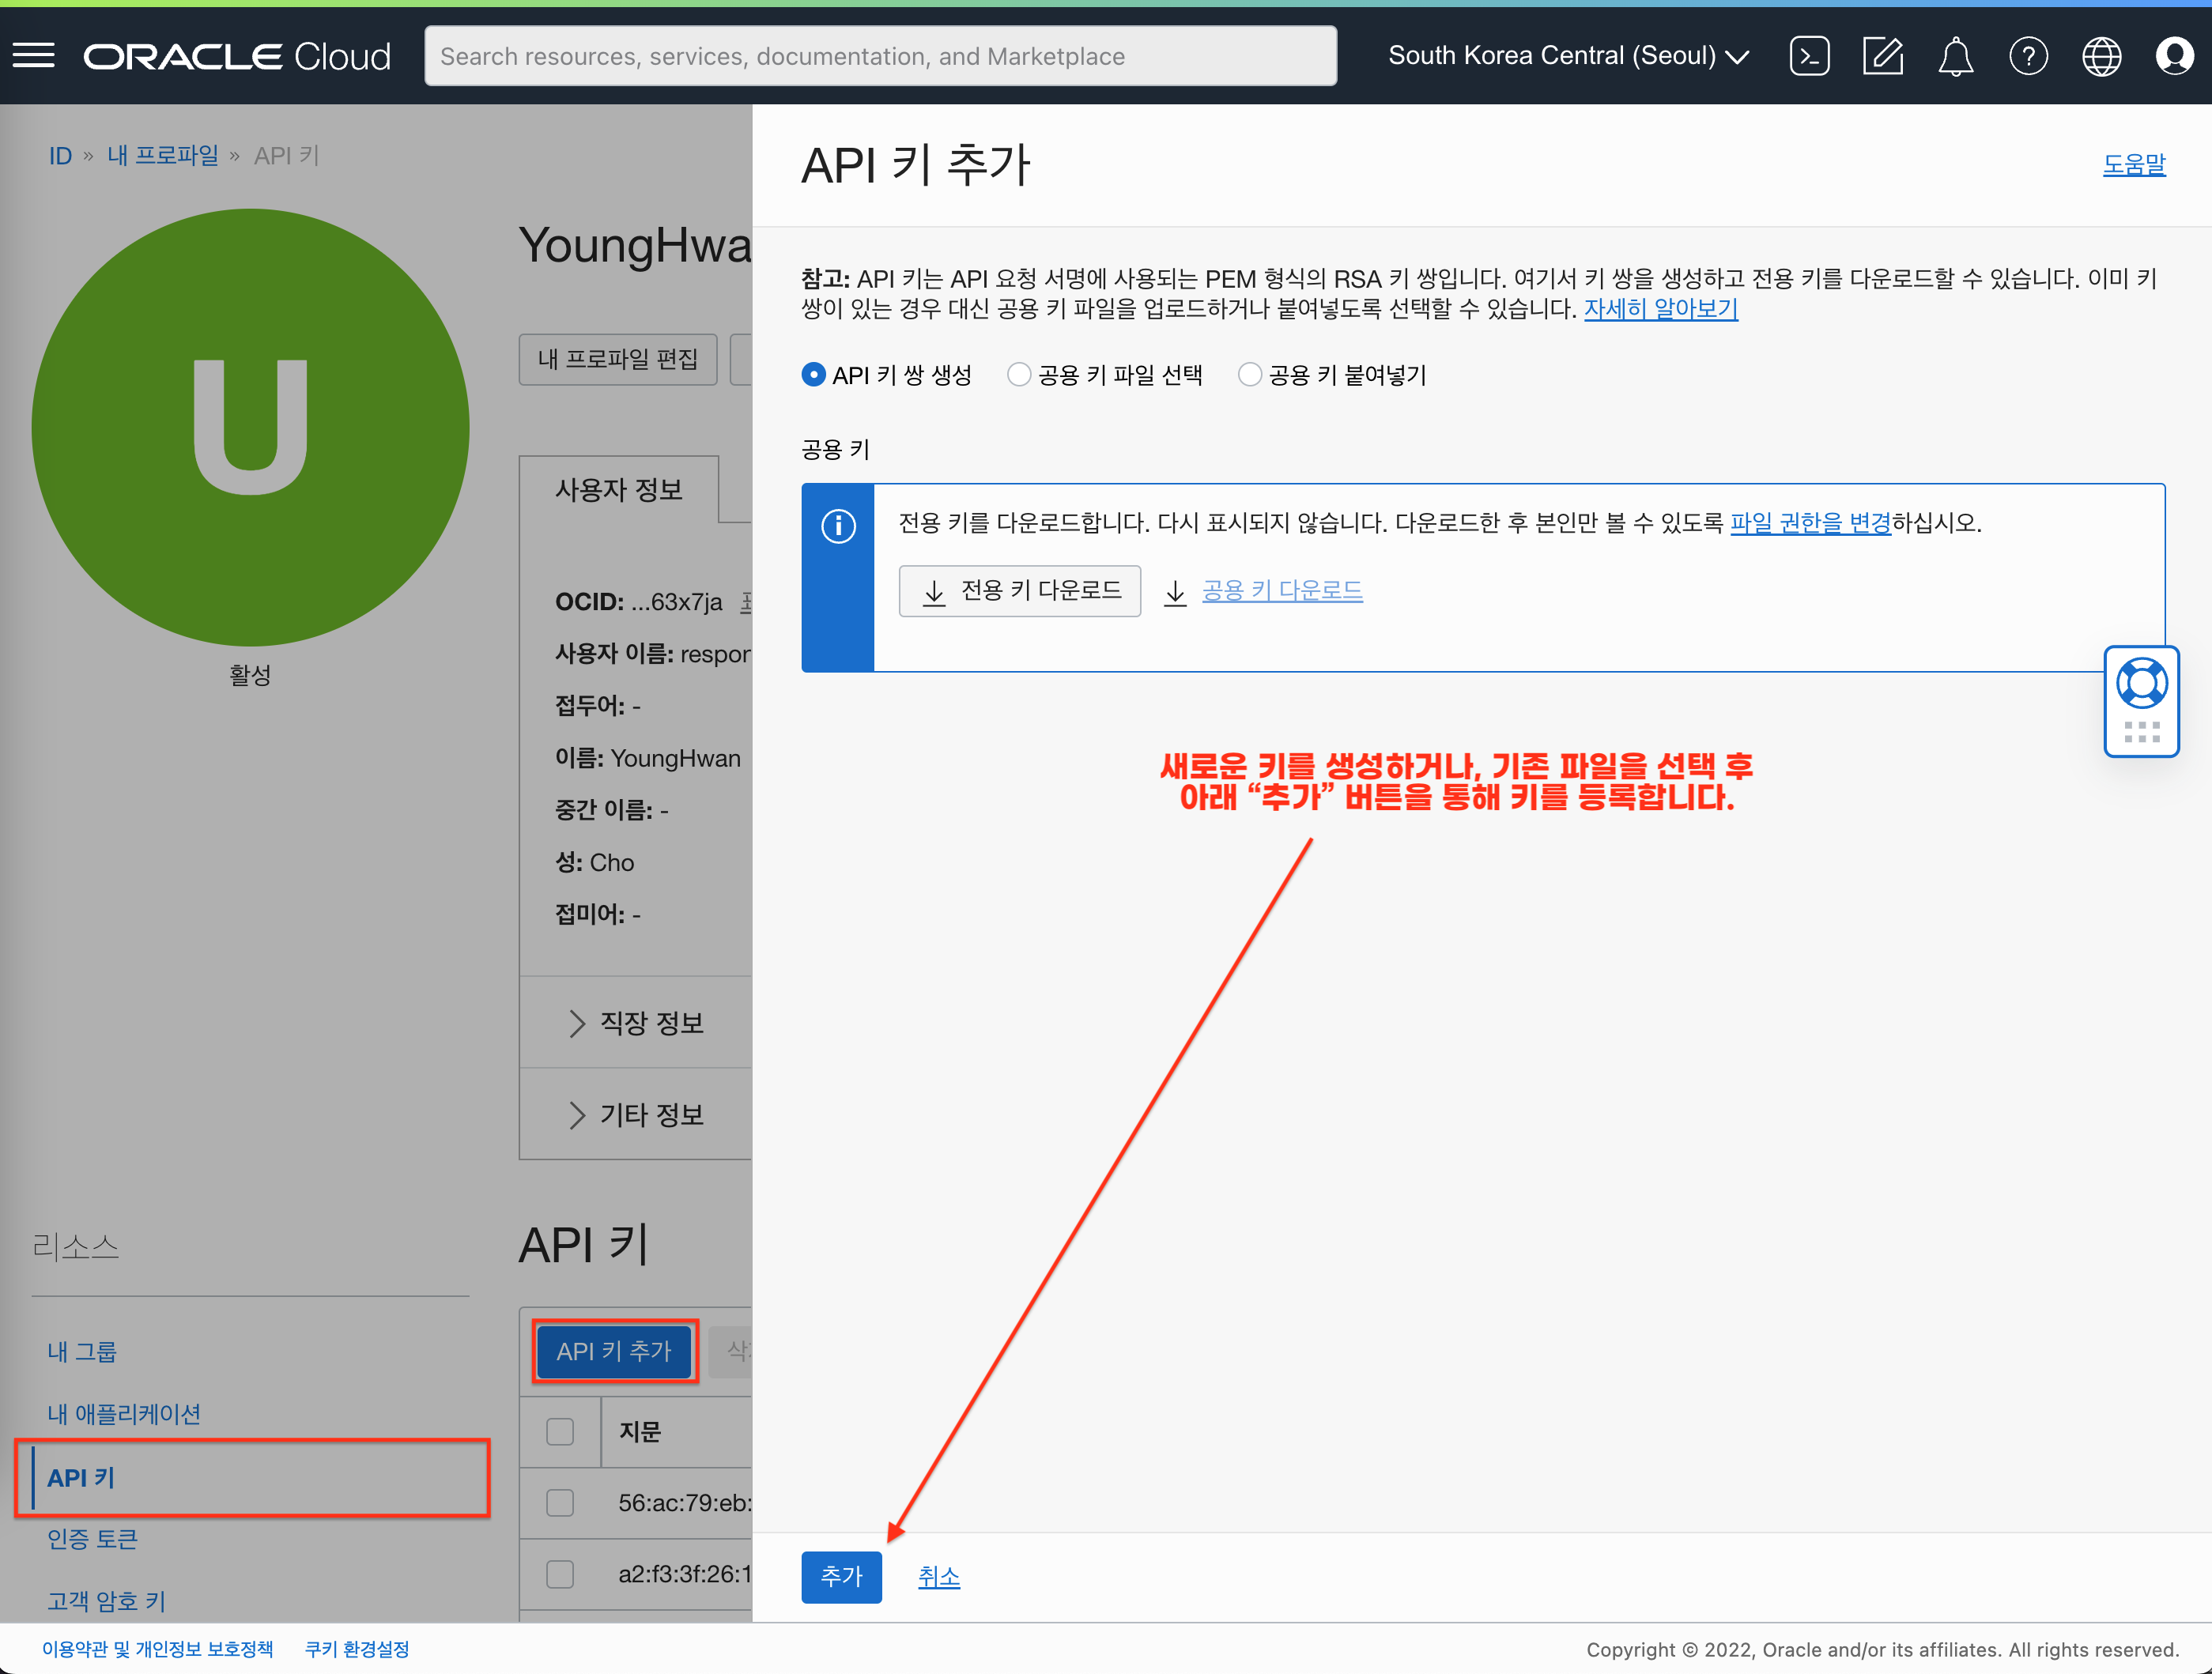The height and width of the screenshot is (1674, 2212).
Task: Open 인증 토큰 in resources menu
Action: point(92,1538)
